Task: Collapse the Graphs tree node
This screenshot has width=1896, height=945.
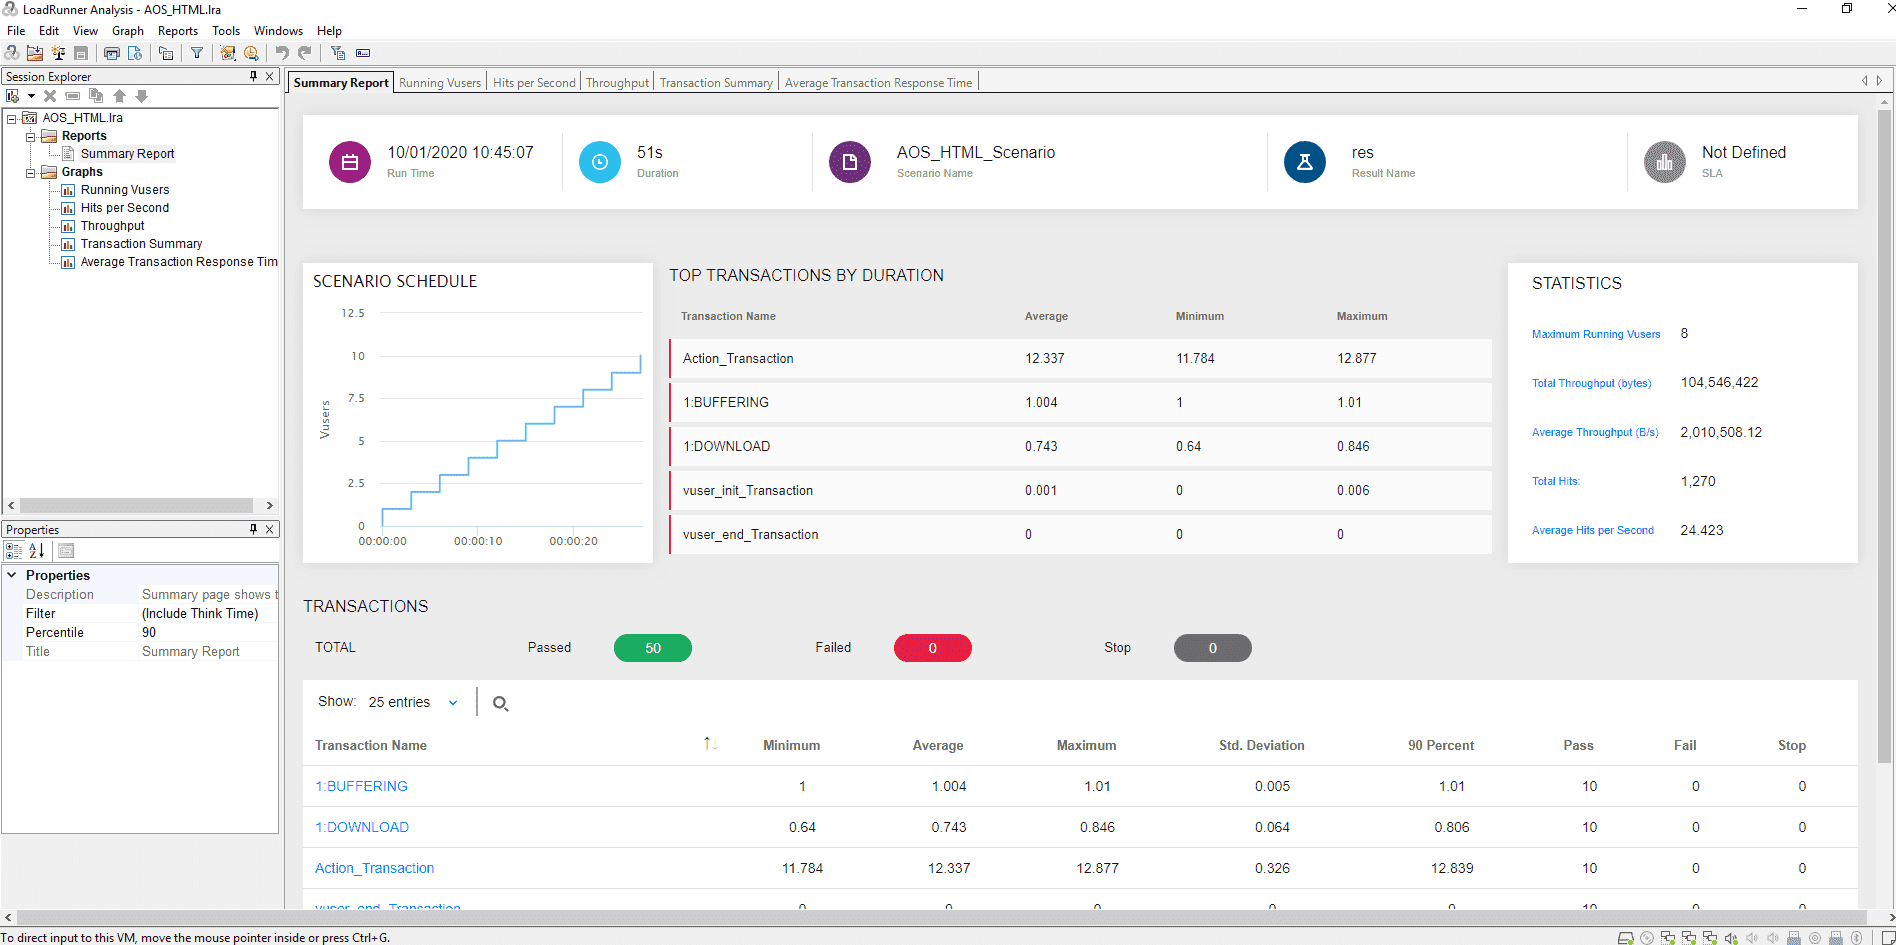Action: tap(31, 171)
